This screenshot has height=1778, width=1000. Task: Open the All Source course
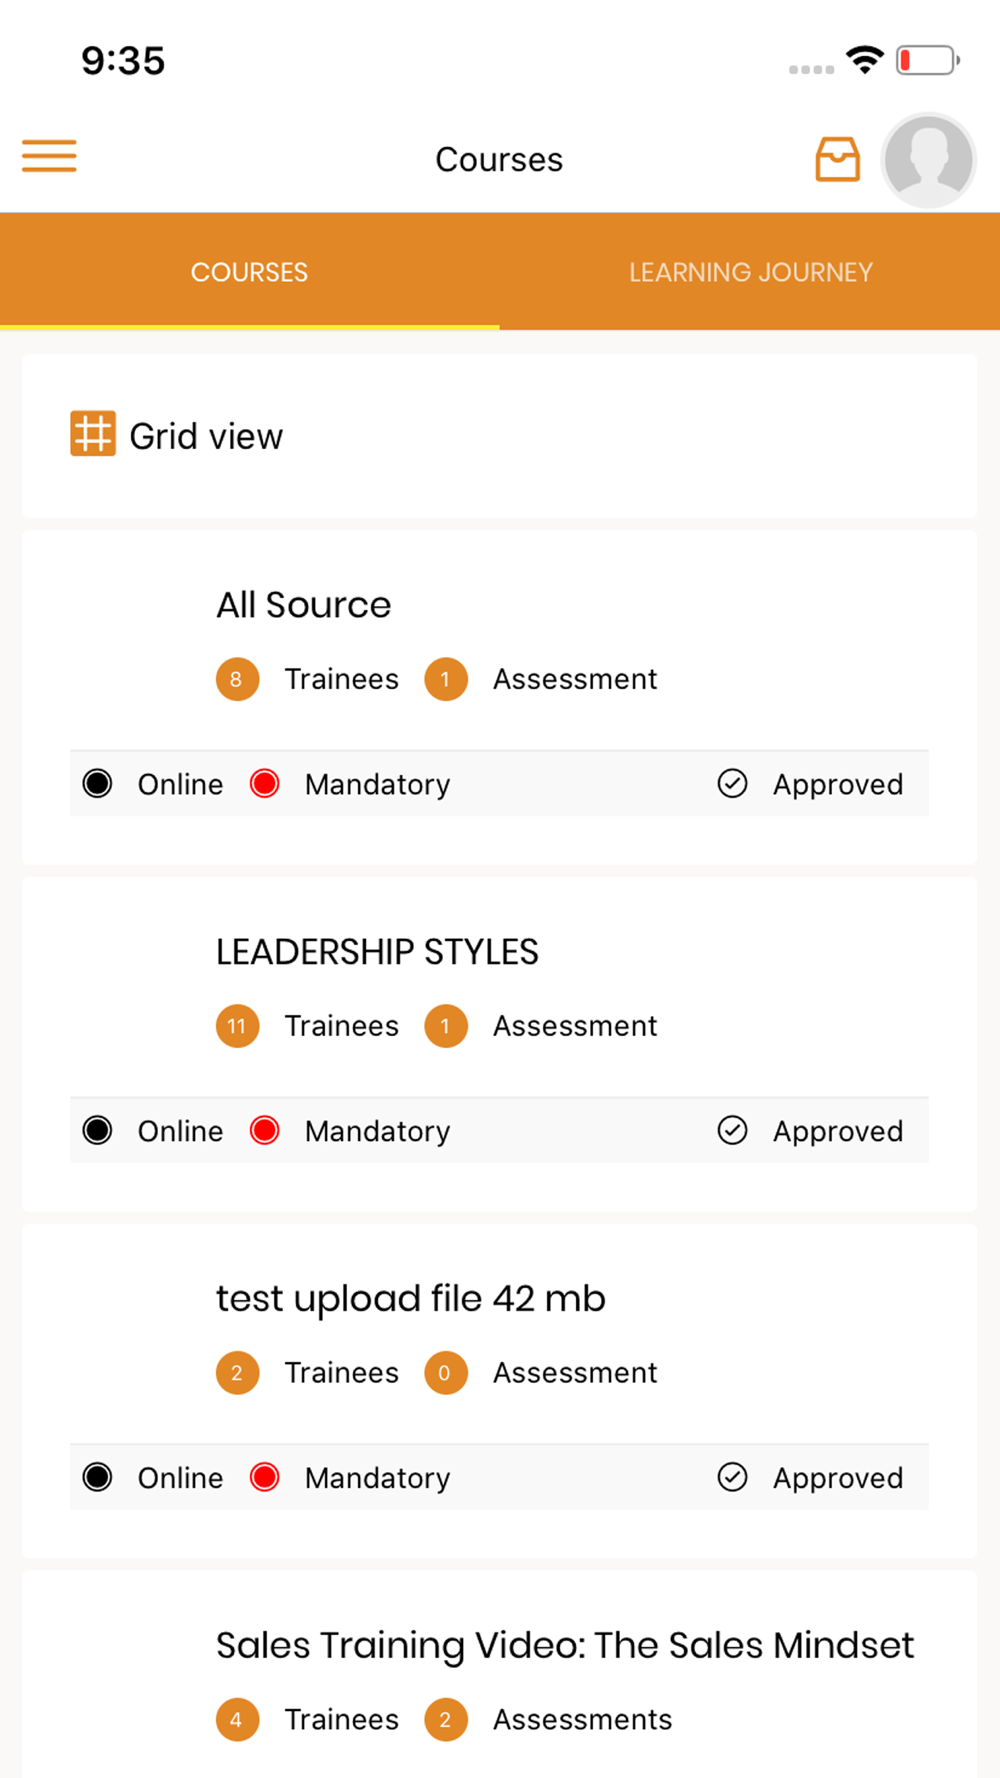pos(304,605)
